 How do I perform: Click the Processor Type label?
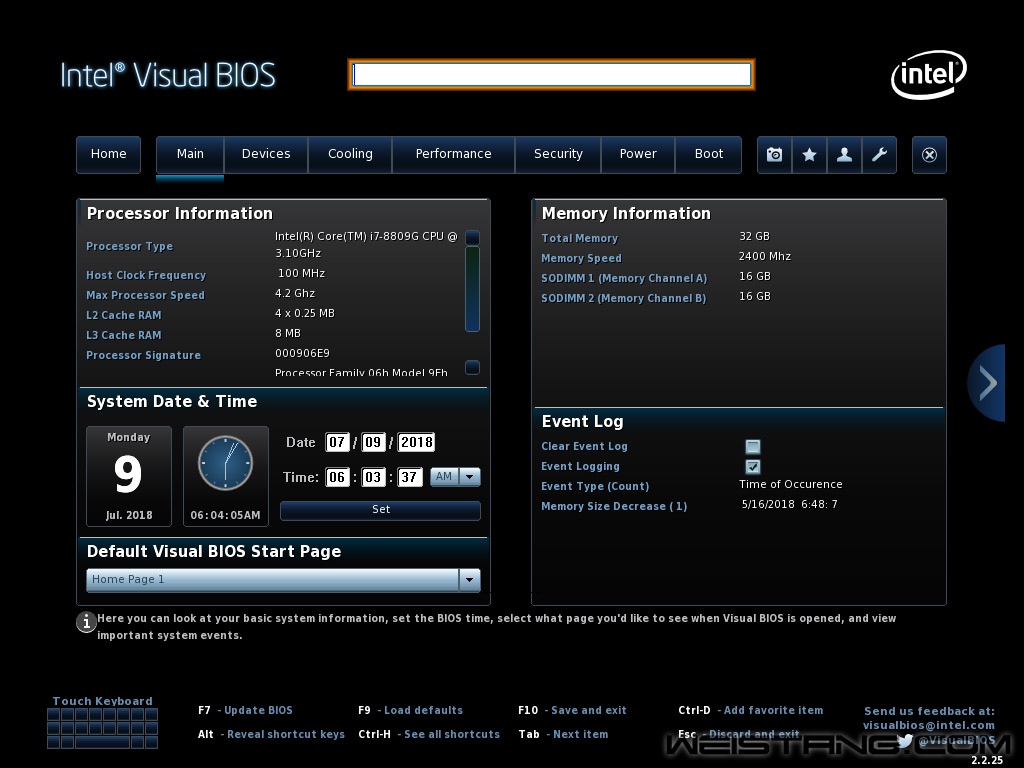(129, 246)
